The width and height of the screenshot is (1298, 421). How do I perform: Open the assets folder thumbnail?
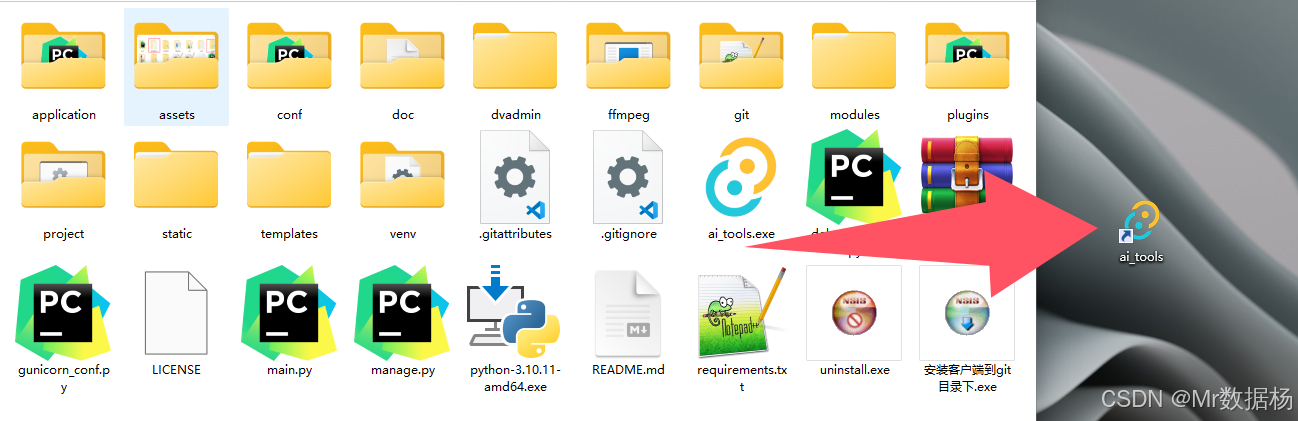click(176, 55)
